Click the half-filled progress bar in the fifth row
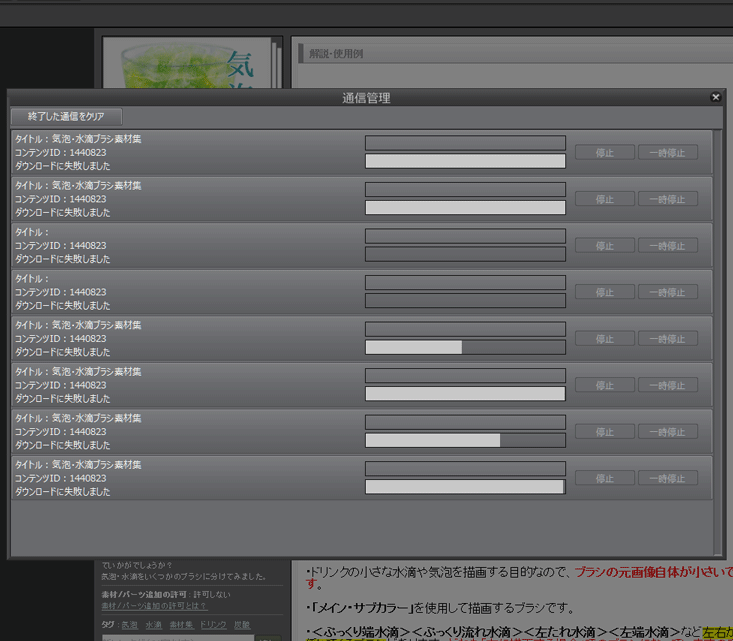The image size is (733, 641). coord(465,347)
